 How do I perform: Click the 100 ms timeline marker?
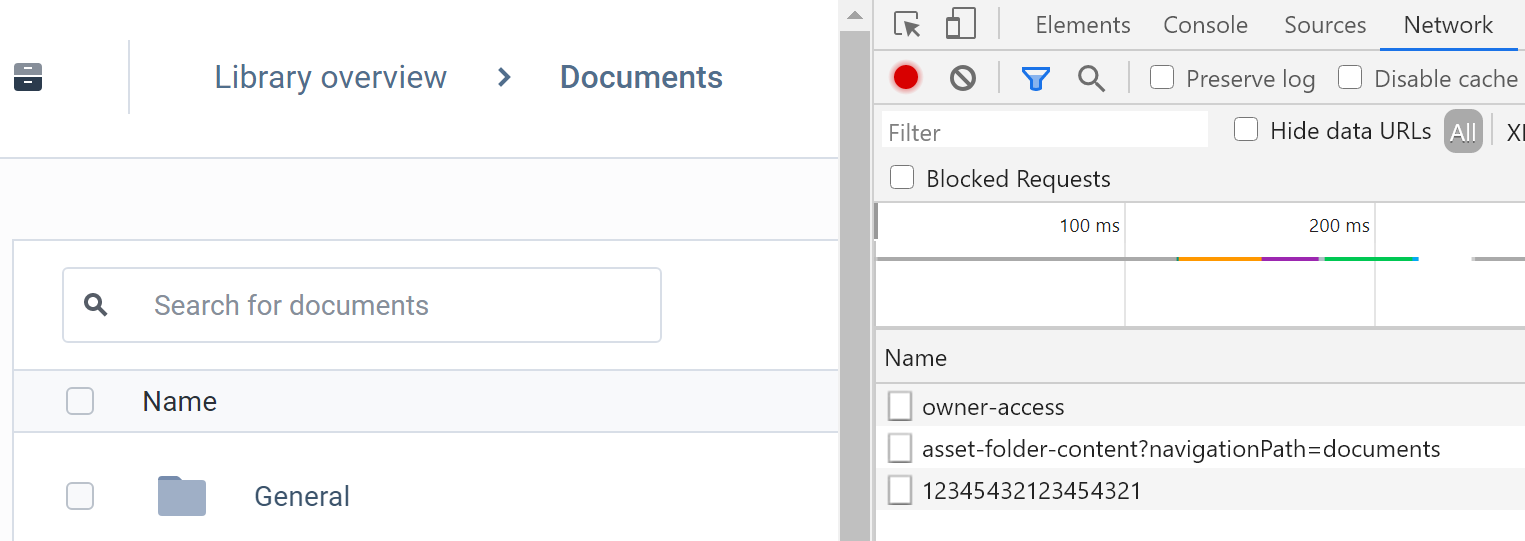pyautogui.click(x=1090, y=226)
